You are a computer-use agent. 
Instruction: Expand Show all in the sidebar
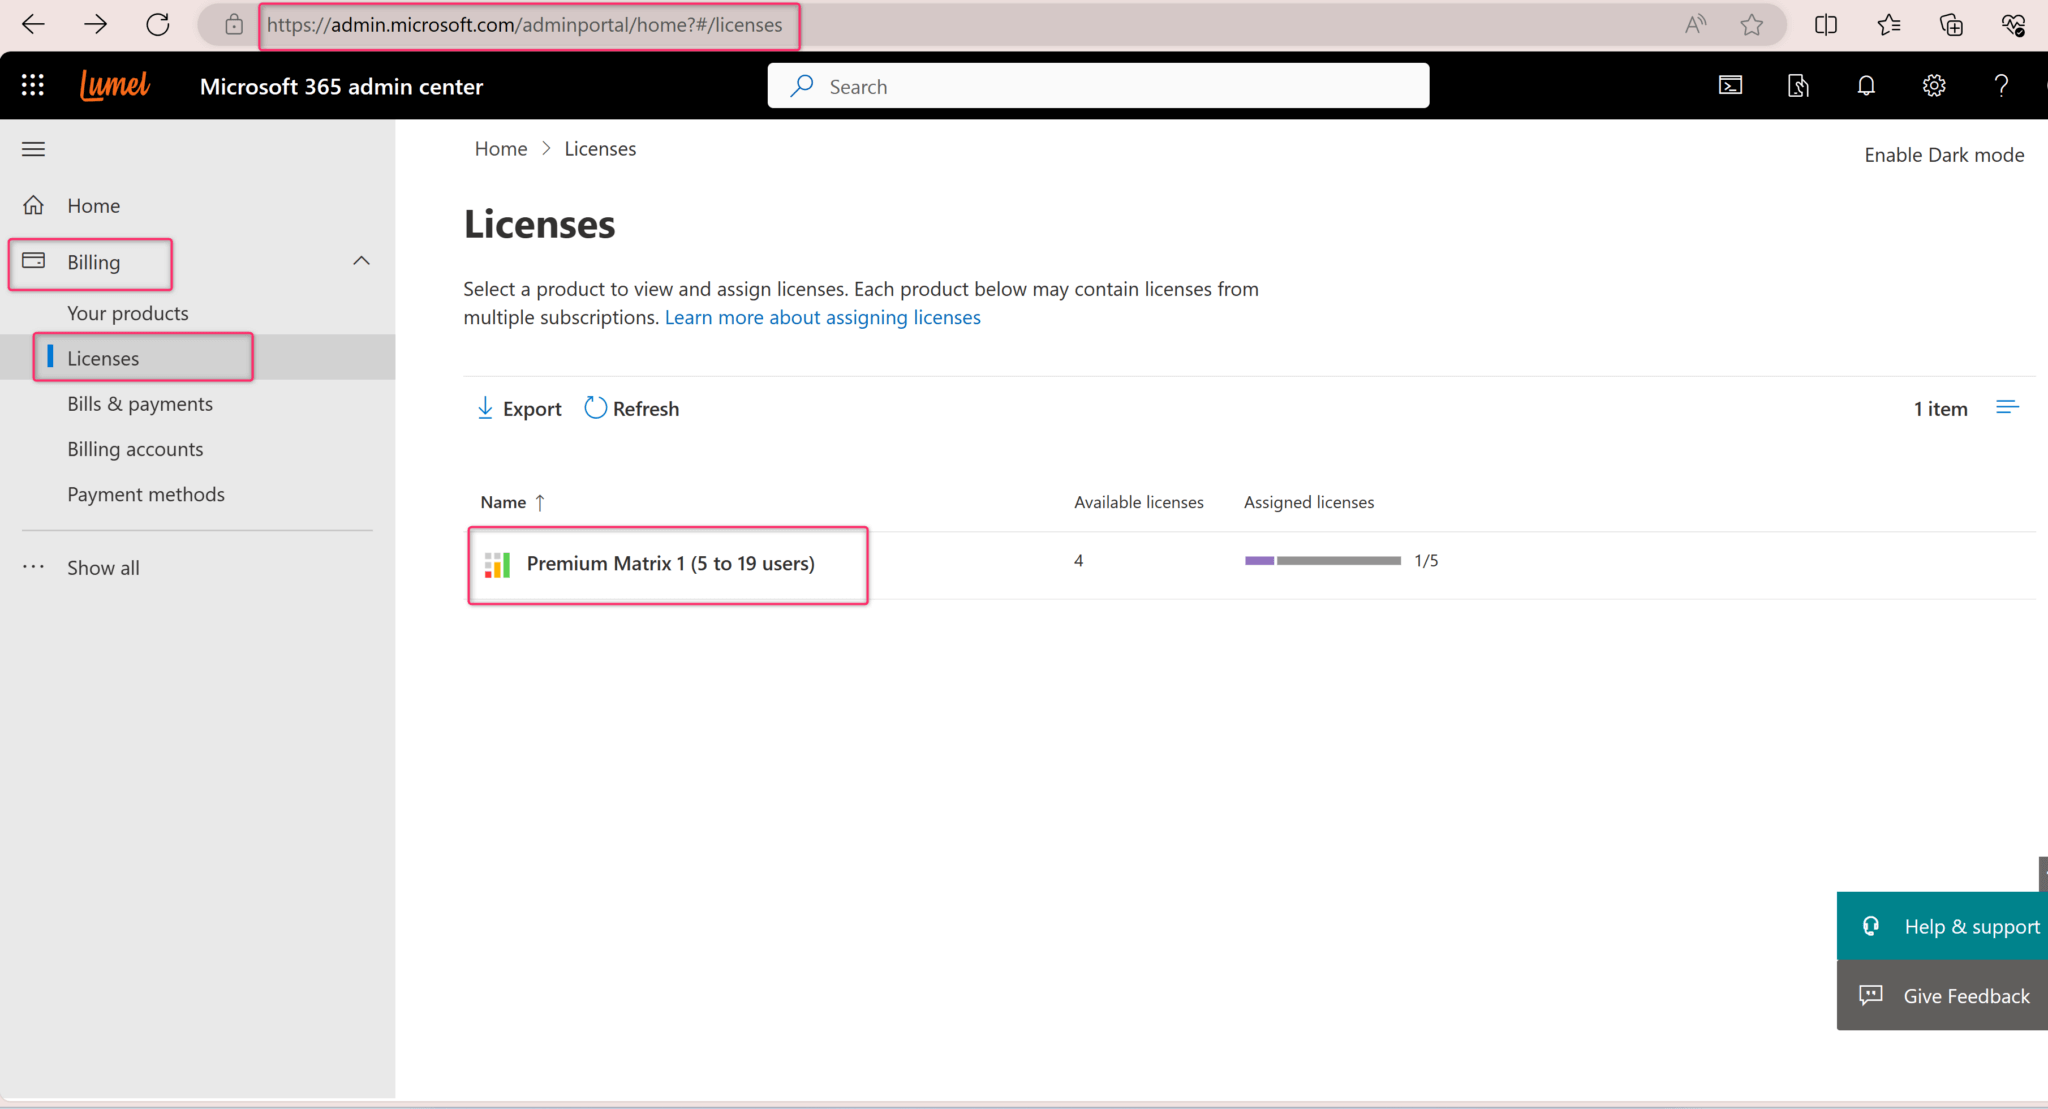102,567
